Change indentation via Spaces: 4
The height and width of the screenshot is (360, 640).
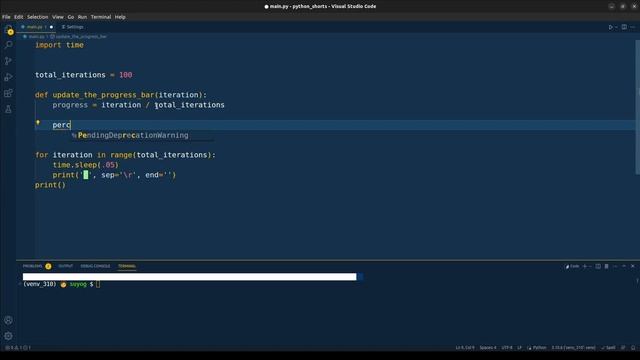[x=488, y=348]
